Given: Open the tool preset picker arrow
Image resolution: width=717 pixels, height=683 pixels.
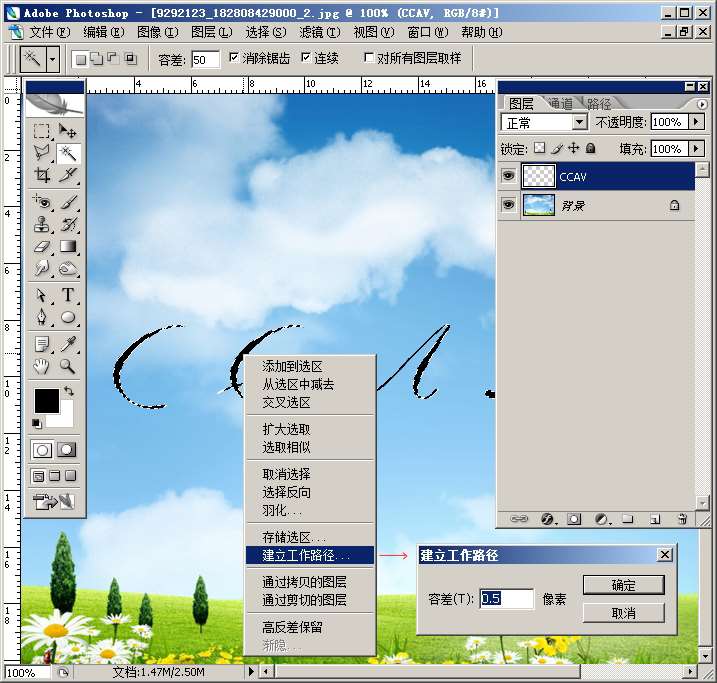Looking at the screenshot, I should tap(53, 59).
